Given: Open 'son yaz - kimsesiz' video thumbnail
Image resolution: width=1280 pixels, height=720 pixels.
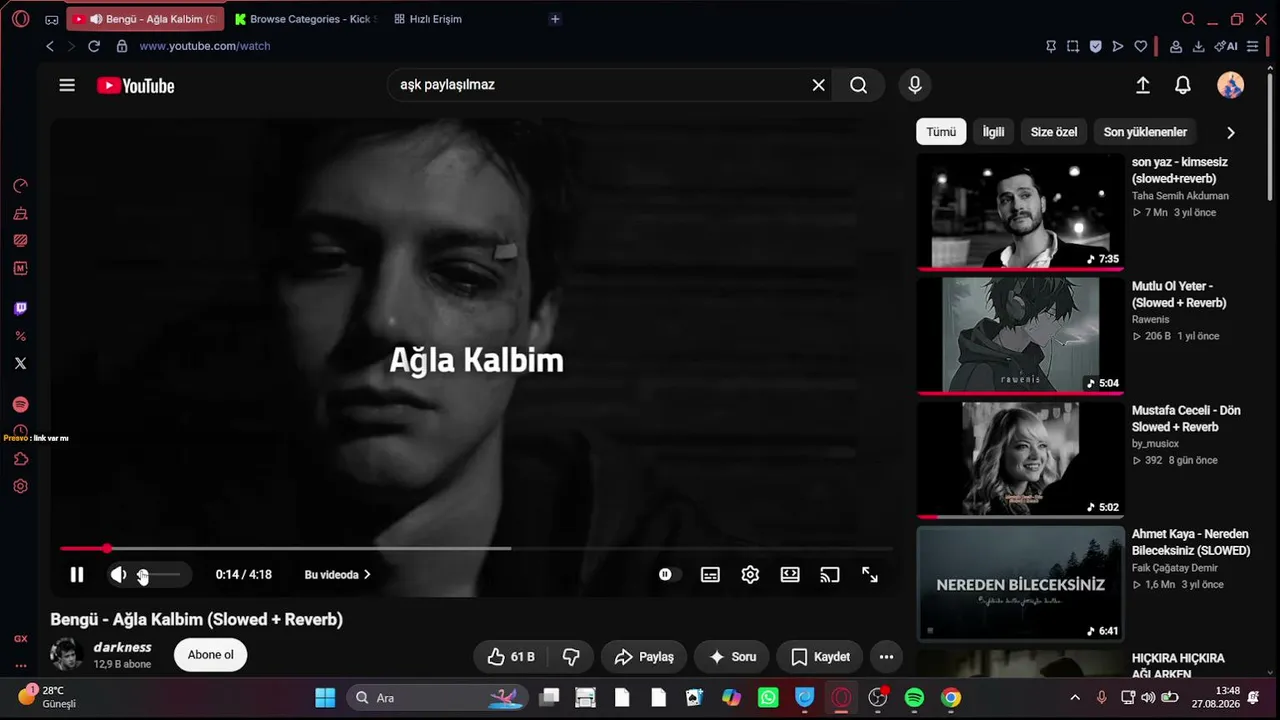Looking at the screenshot, I should click(x=1020, y=212).
